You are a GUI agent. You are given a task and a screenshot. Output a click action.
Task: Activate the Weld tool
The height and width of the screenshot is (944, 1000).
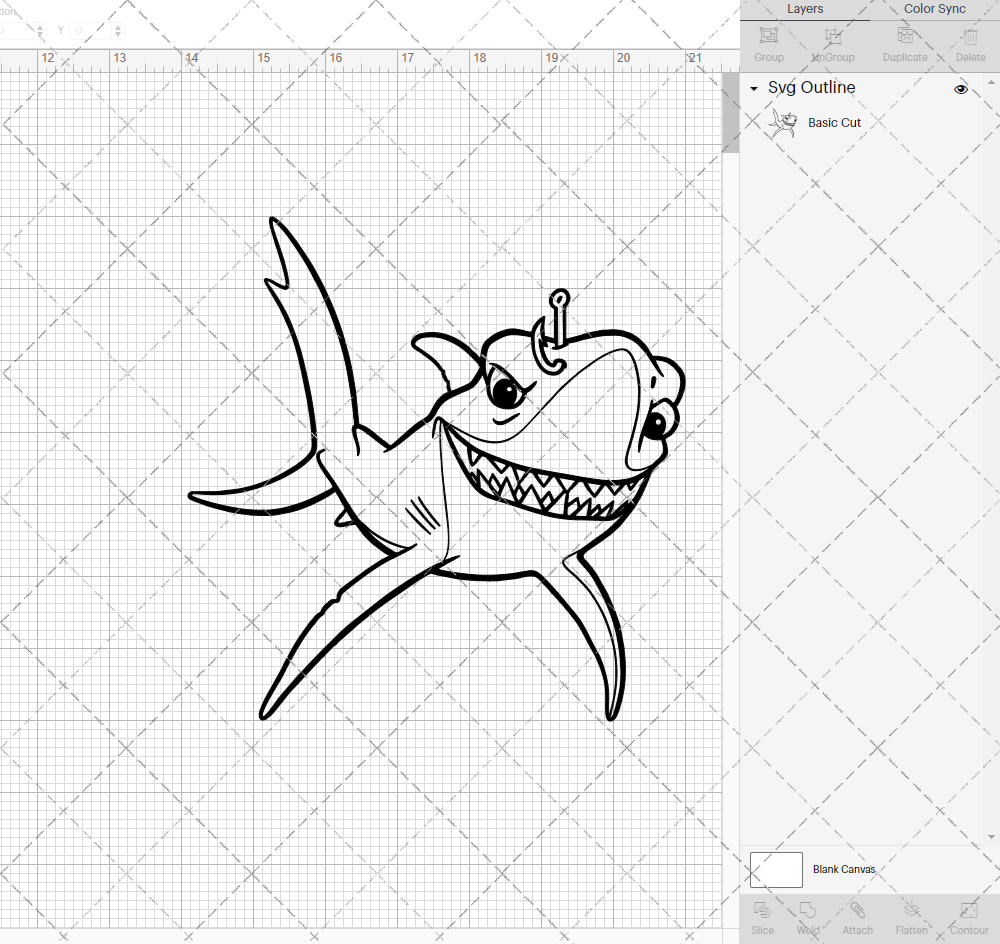pos(807,916)
